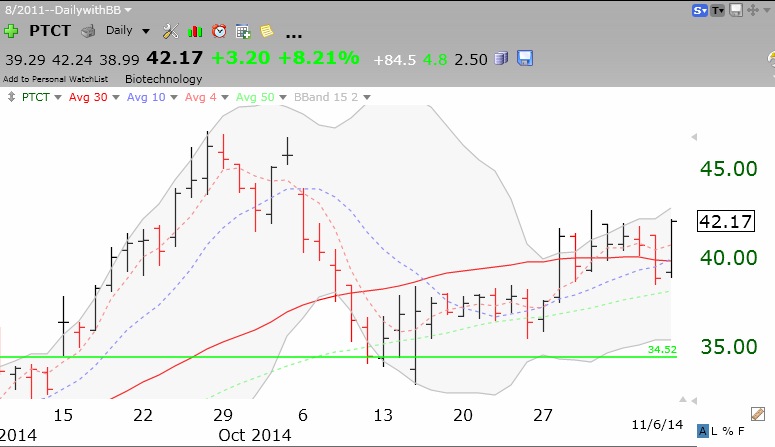Click the PTCT ticker symbol in header
Viewport: 775px width, 447px height.
pyautogui.click(x=50, y=31)
